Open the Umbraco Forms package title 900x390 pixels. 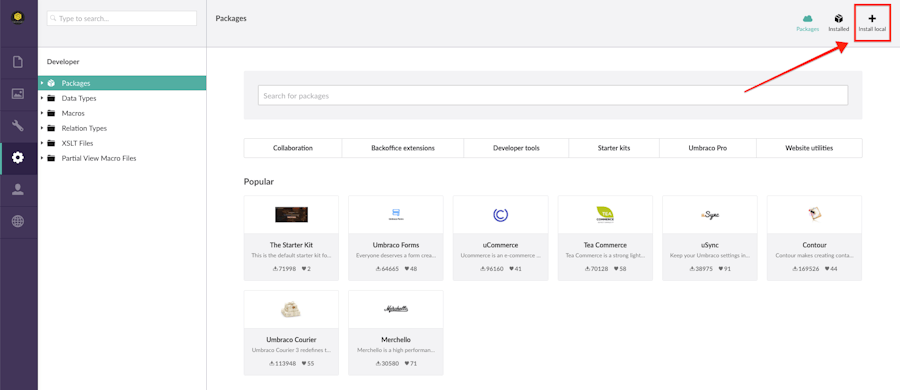pos(395,245)
